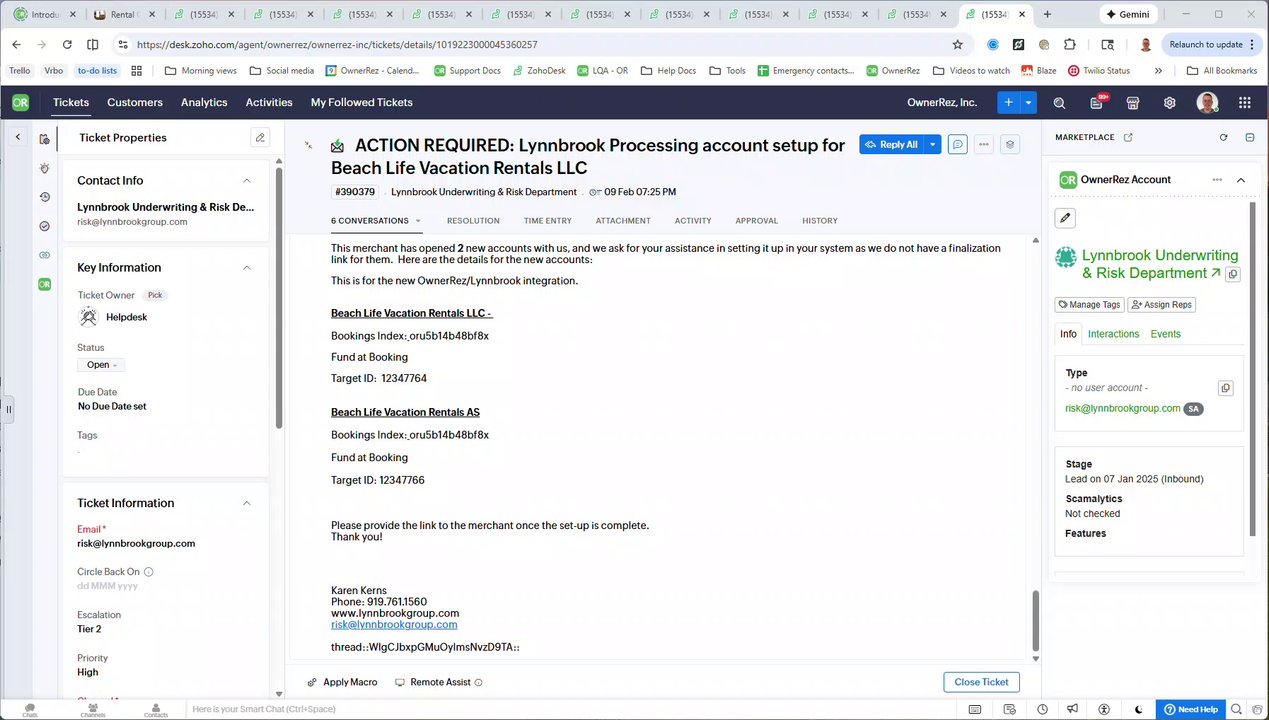Image resolution: width=1269 pixels, height=720 pixels.
Task: Click the layers icon next to ticket ellipsis
Action: pos(1010,144)
